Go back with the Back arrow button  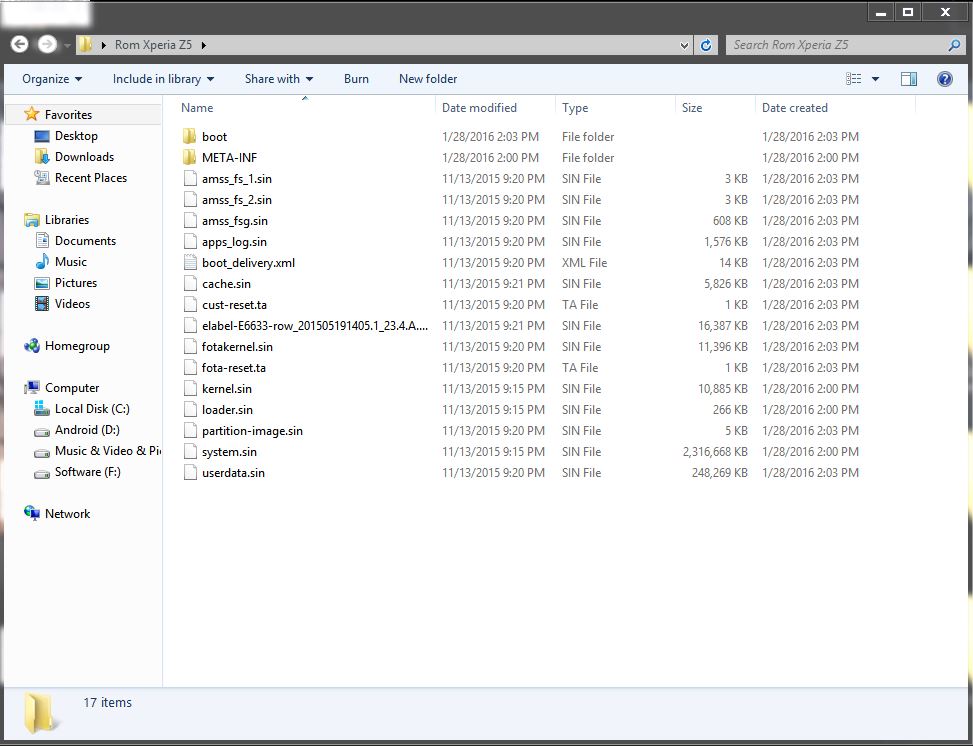click(x=19, y=44)
